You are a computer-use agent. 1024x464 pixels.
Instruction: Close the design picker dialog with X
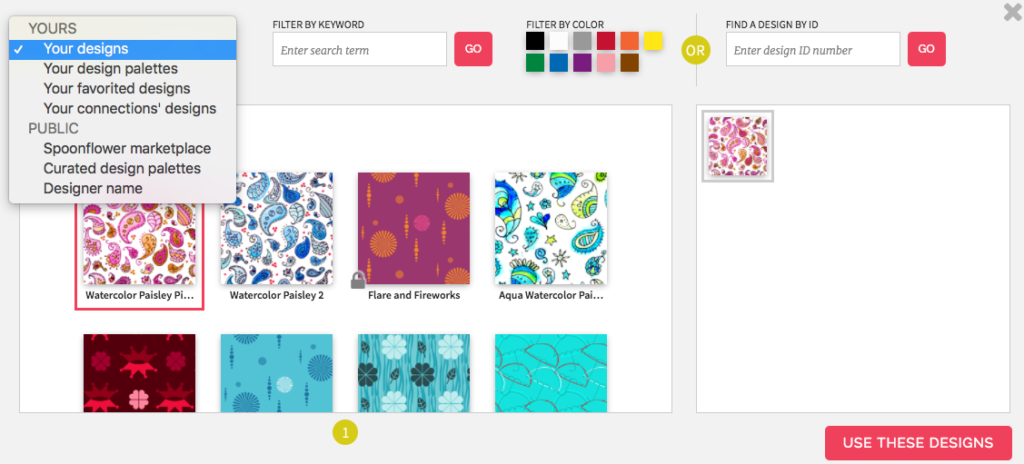pyautogui.click(x=1012, y=12)
